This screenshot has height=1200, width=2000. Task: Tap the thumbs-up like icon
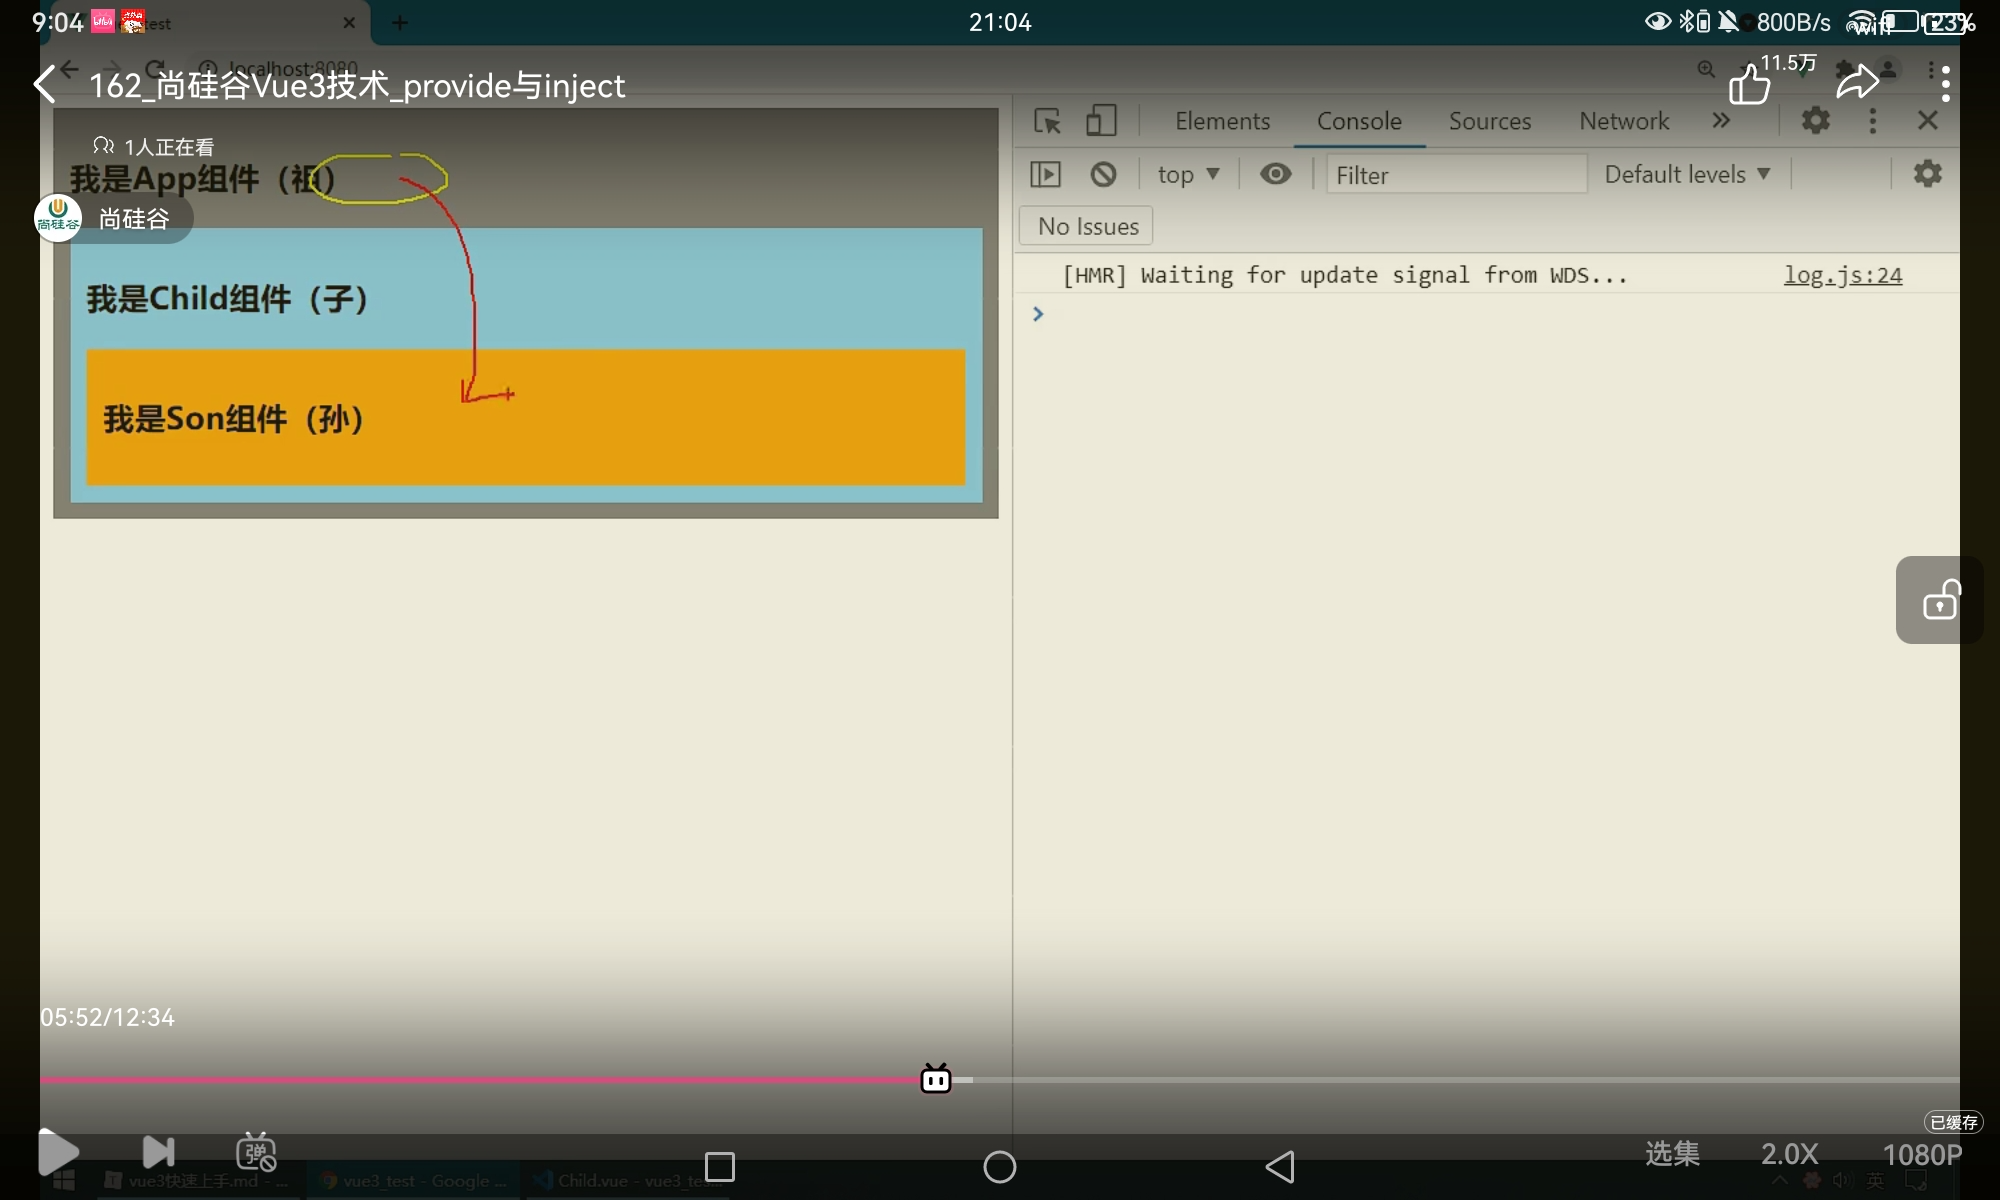[1749, 84]
